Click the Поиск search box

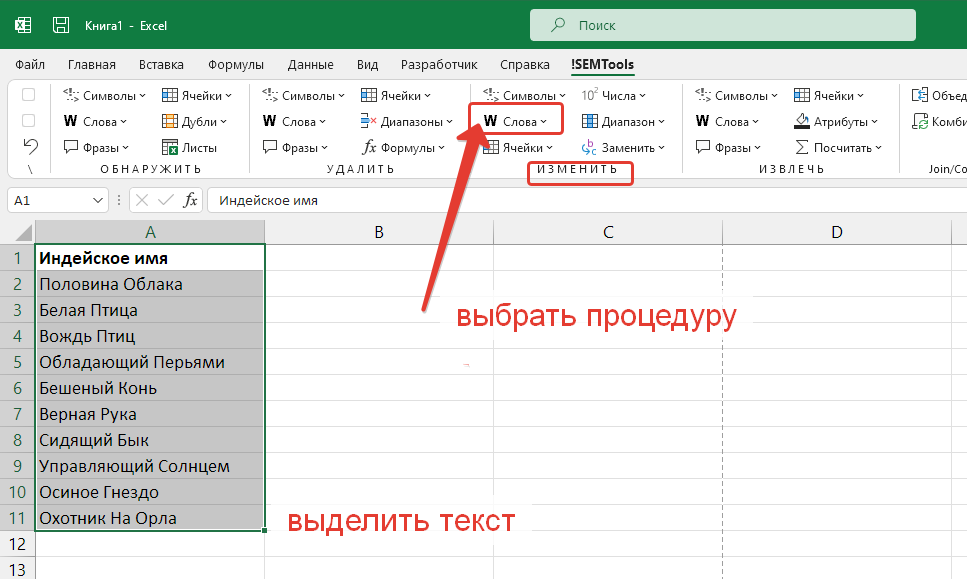click(722, 25)
